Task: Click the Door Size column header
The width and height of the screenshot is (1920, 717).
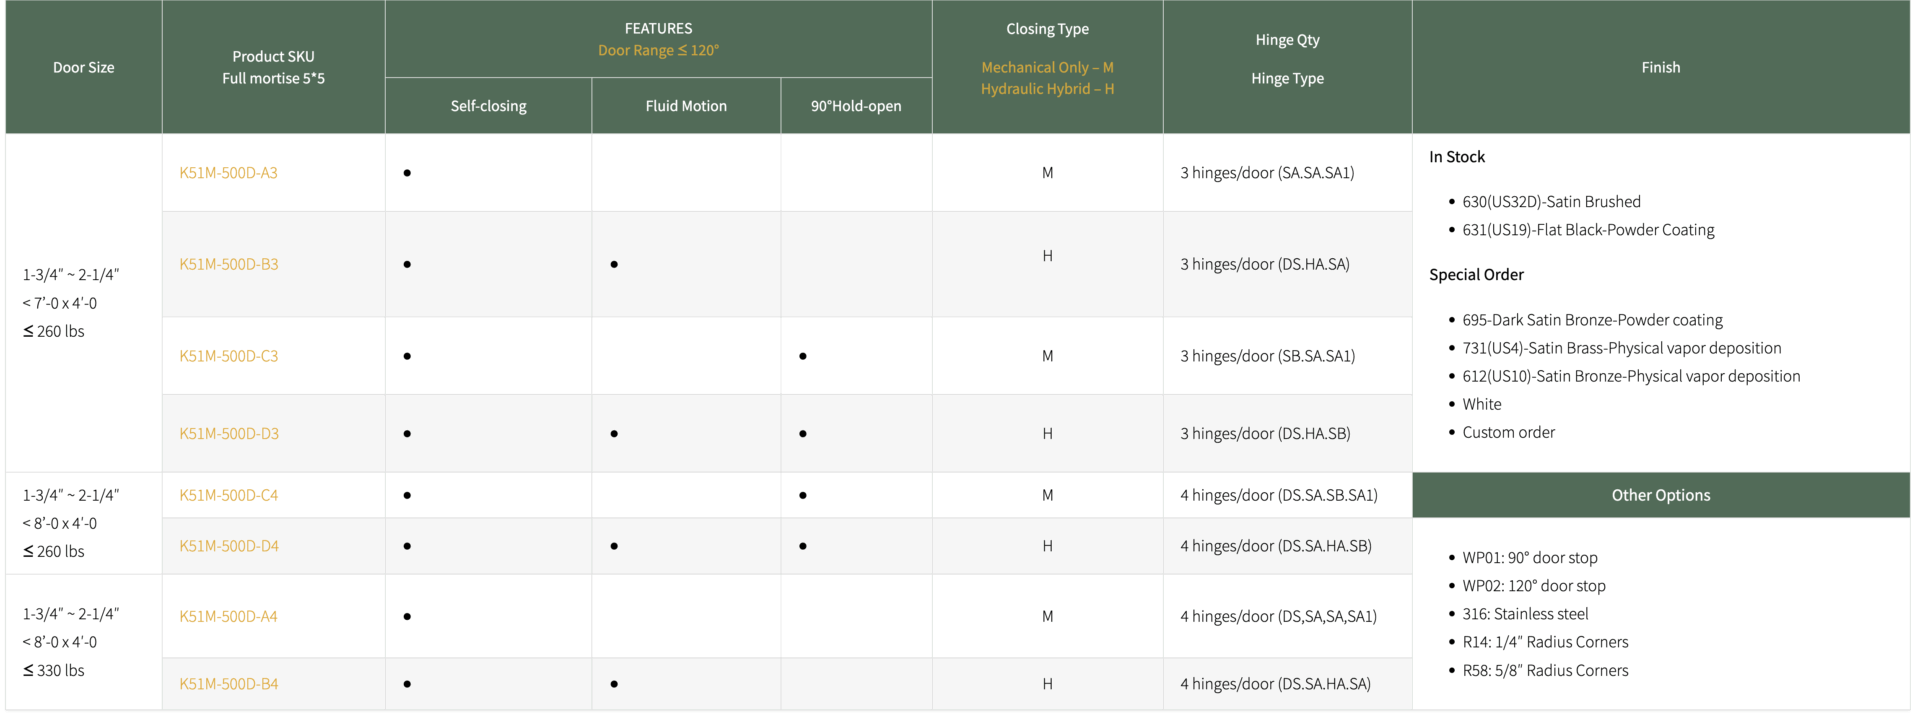Action: click(x=84, y=67)
